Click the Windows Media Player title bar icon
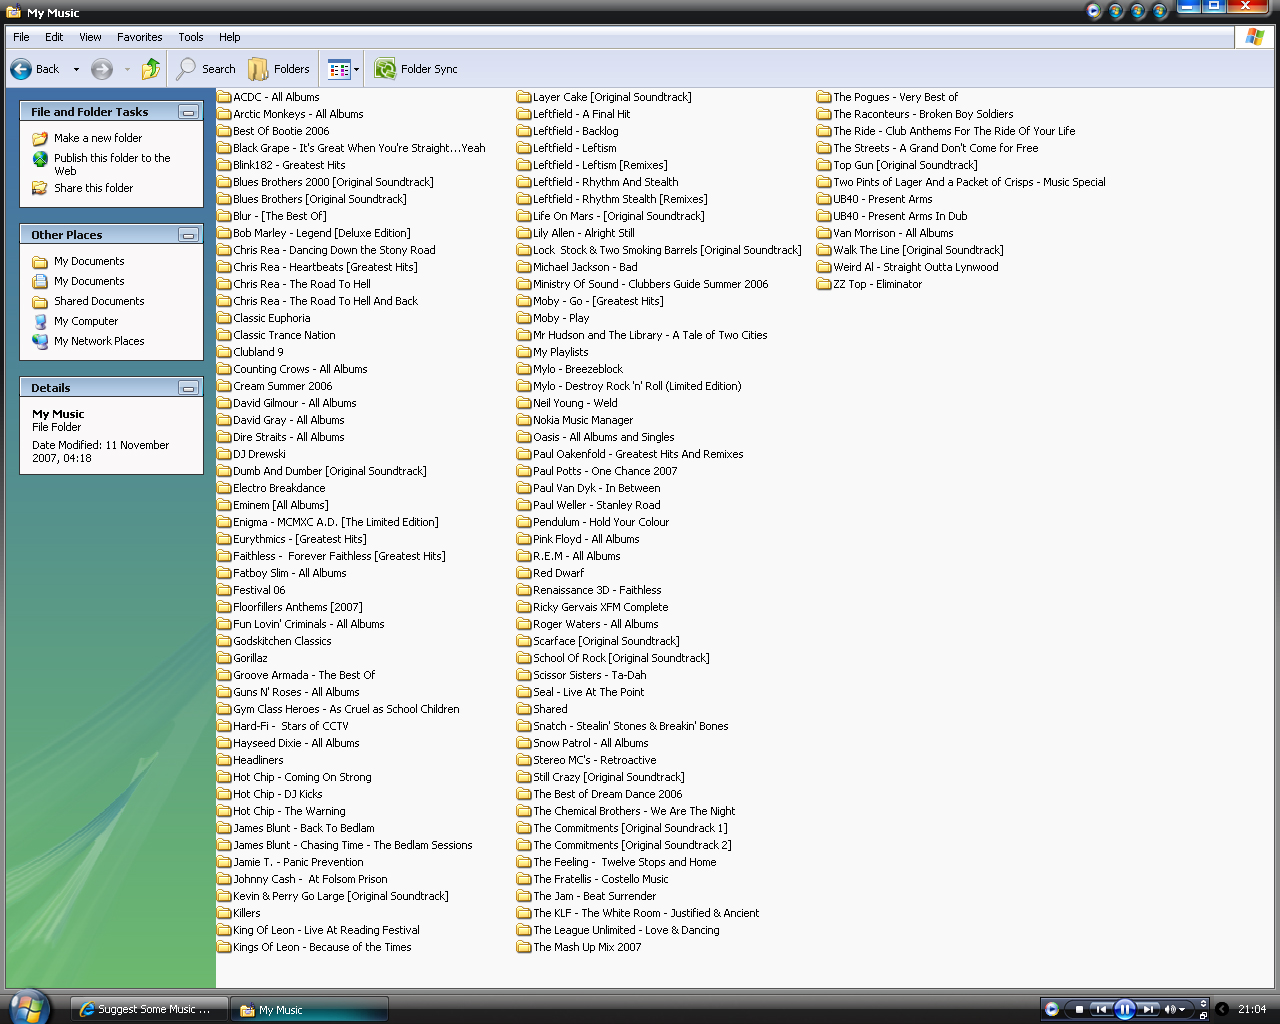Image resolution: width=1280 pixels, height=1024 pixels. [1093, 11]
